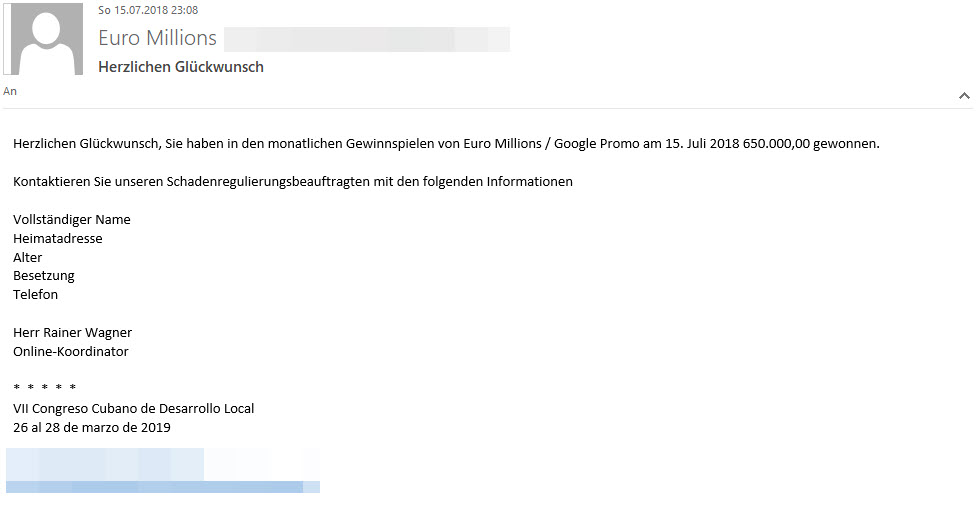This screenshot has height=506, width=980.
Task: Click the An recipient label
Action: 10,91
